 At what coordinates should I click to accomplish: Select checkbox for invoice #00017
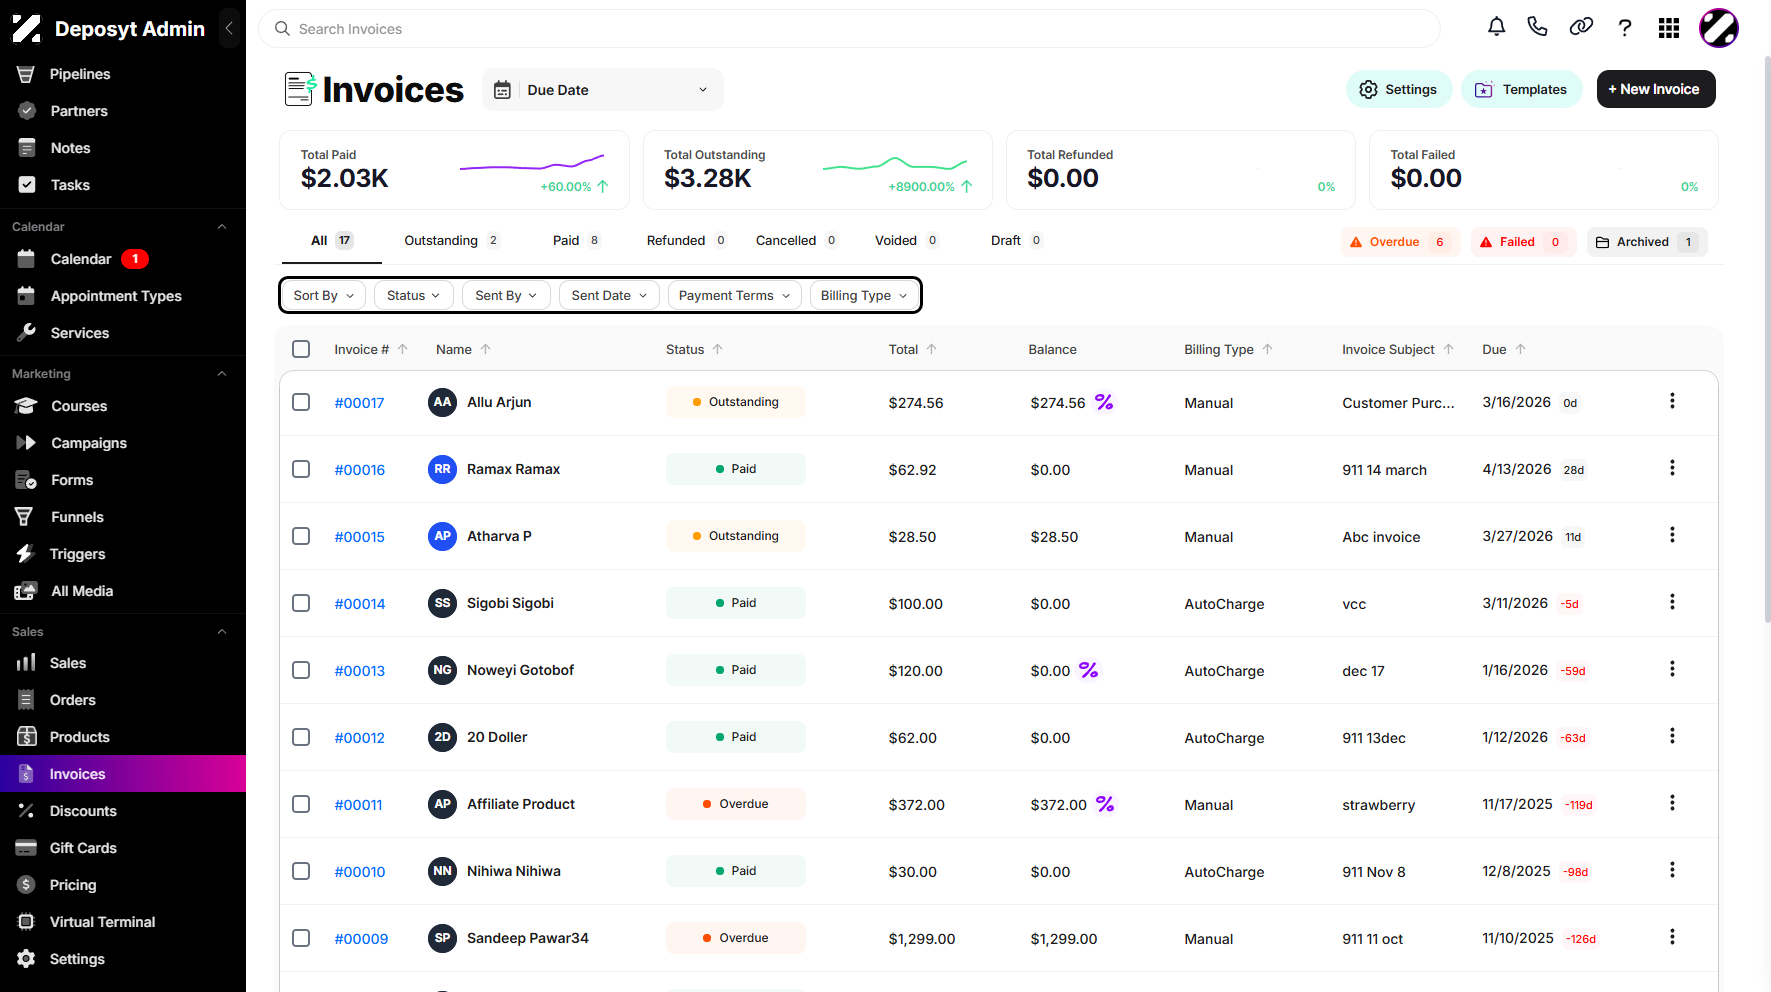(x=301, y=402)
